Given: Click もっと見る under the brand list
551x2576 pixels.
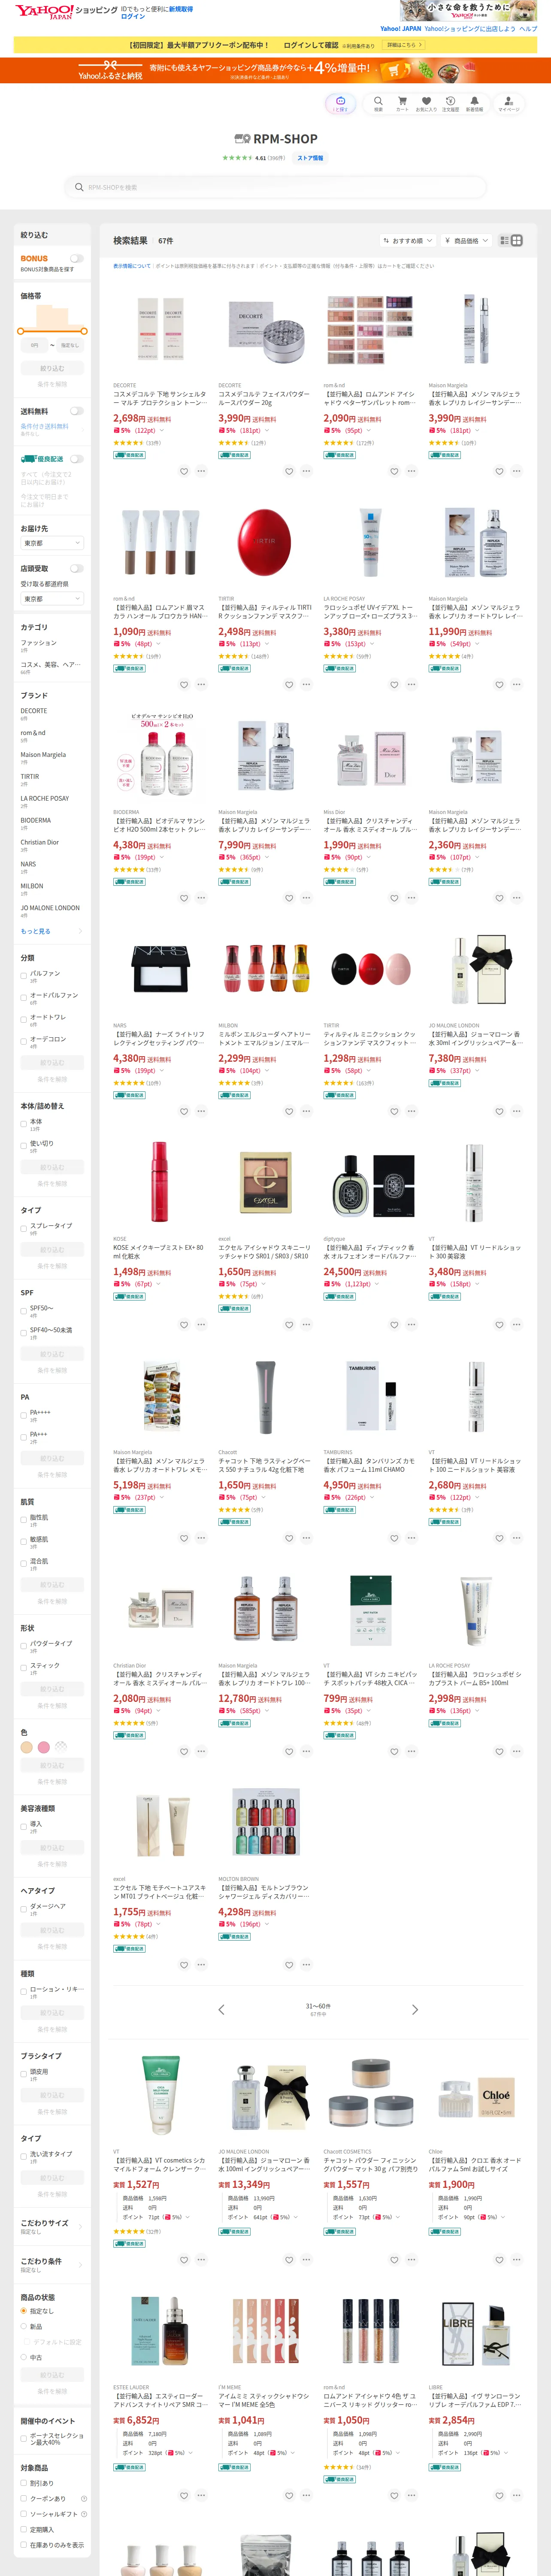Looking at the screenshot, I should click(36, 931).
